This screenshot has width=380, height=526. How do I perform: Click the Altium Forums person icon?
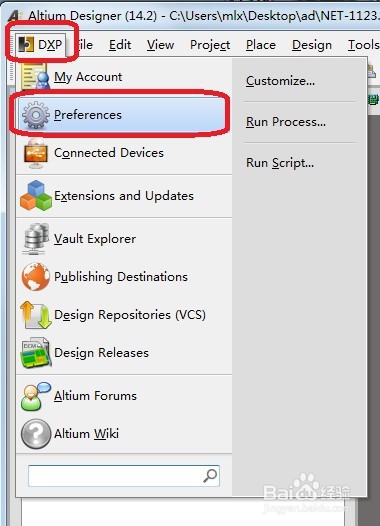pyautogui.click(x=36, y=396)
